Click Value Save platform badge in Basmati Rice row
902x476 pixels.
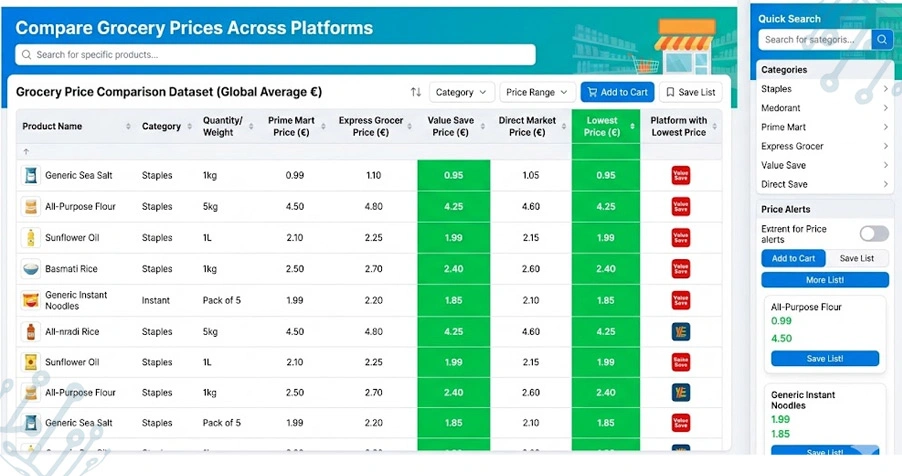(x=681, y=269)
